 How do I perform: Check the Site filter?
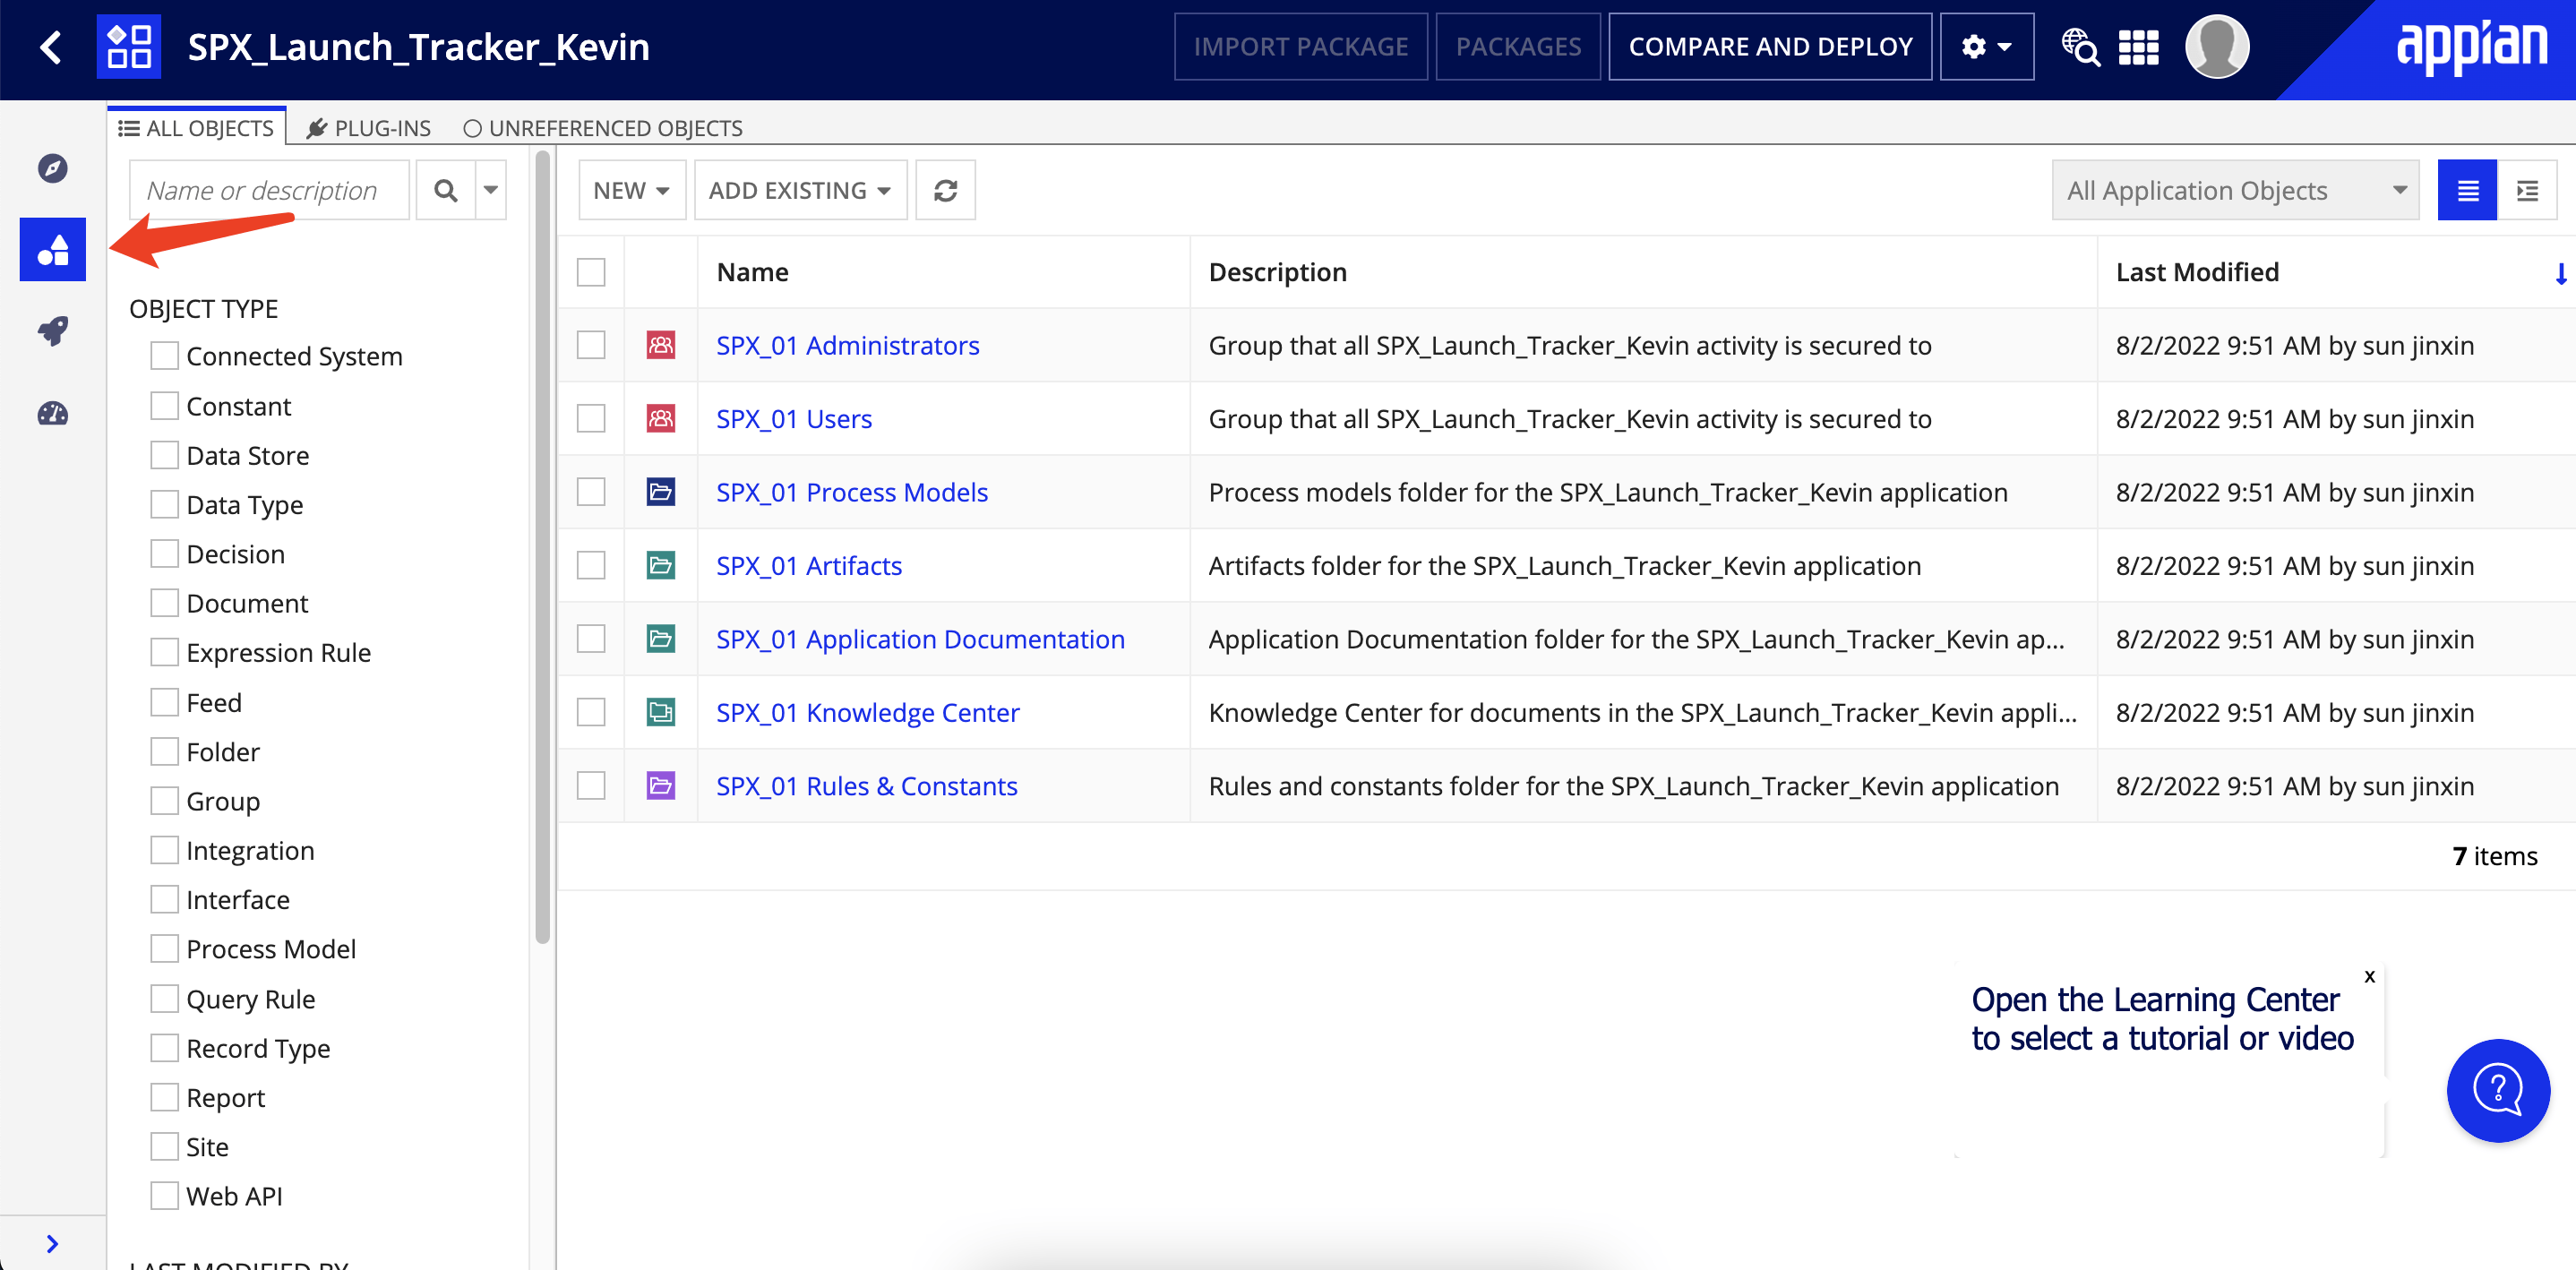(164, 1146)
